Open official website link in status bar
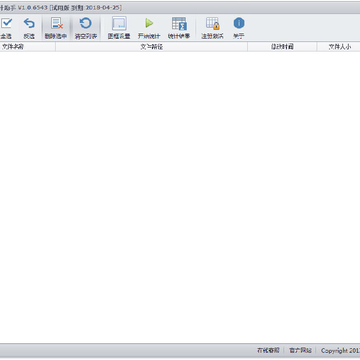 (300, 350)
